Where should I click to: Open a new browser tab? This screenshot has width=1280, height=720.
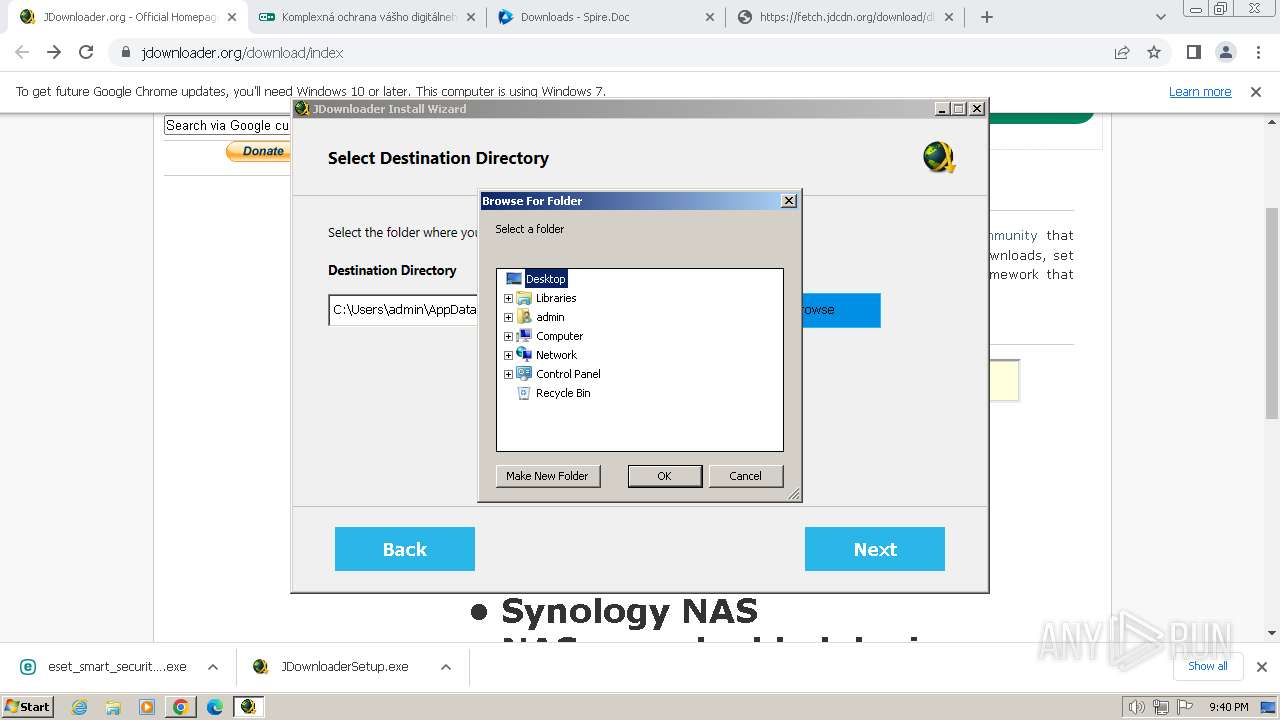987,17
